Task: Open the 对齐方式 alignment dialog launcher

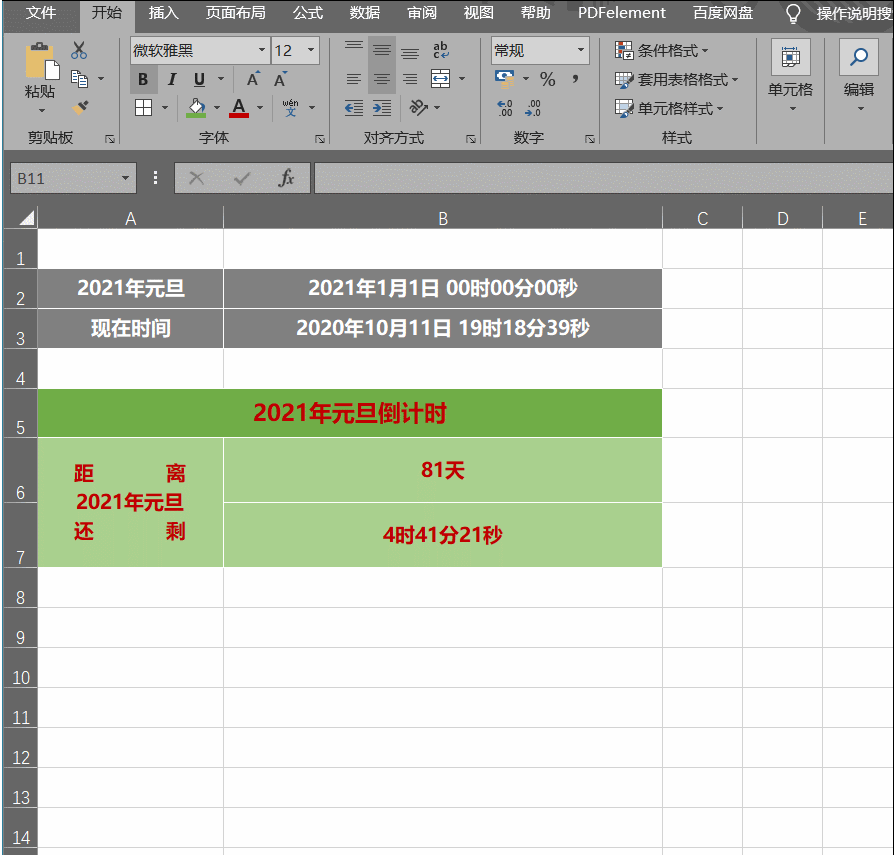Action: (471, 139)
